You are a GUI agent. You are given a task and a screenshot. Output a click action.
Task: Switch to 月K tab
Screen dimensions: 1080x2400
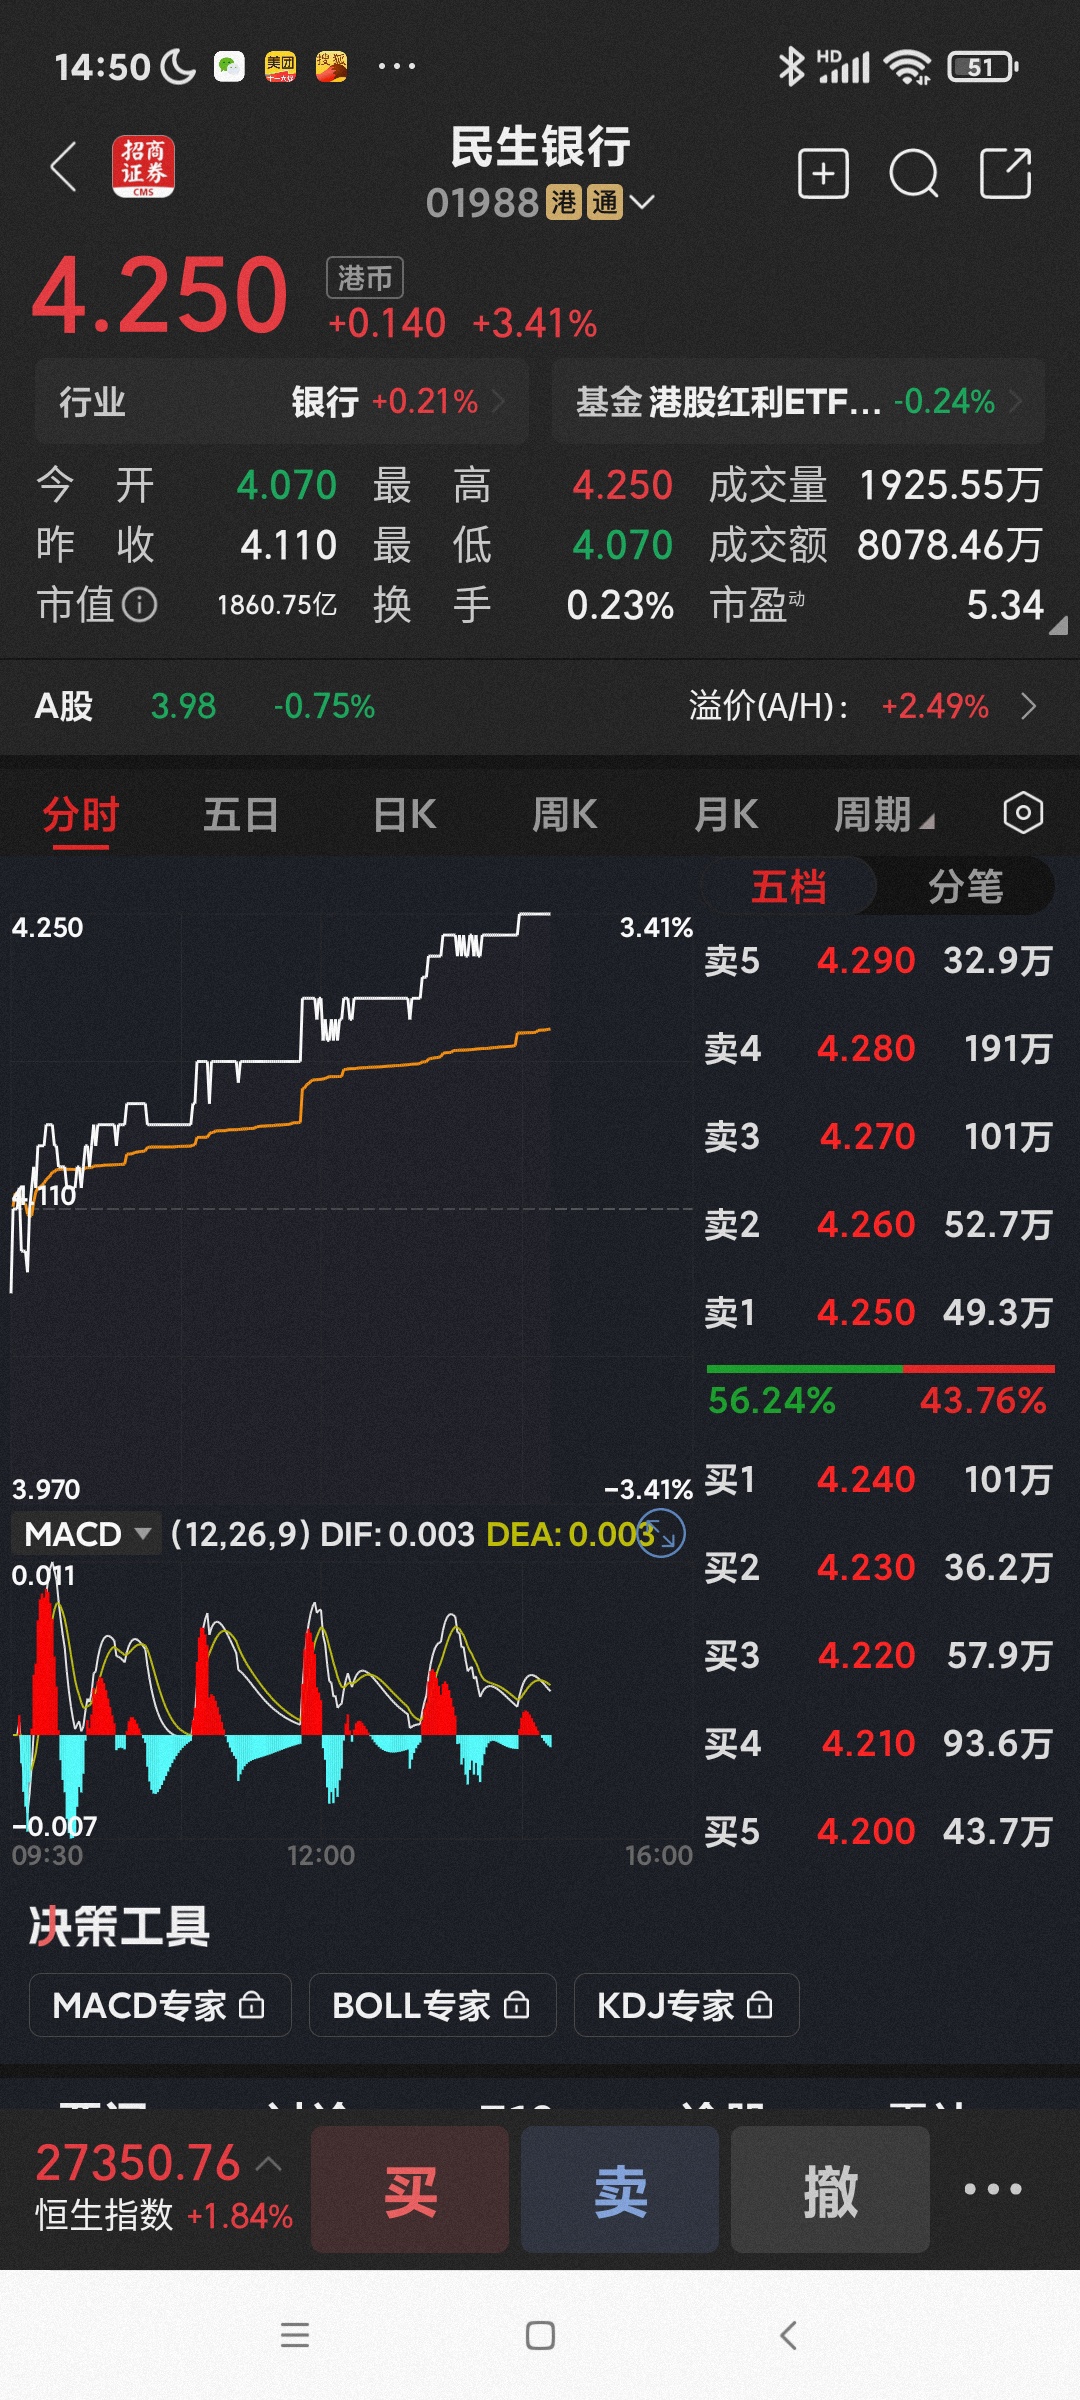[726, 815]
